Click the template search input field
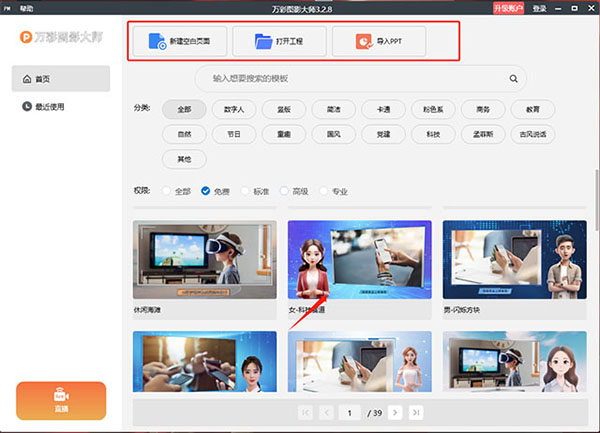Viewport: 600px width, 433px height. [350, 78]
